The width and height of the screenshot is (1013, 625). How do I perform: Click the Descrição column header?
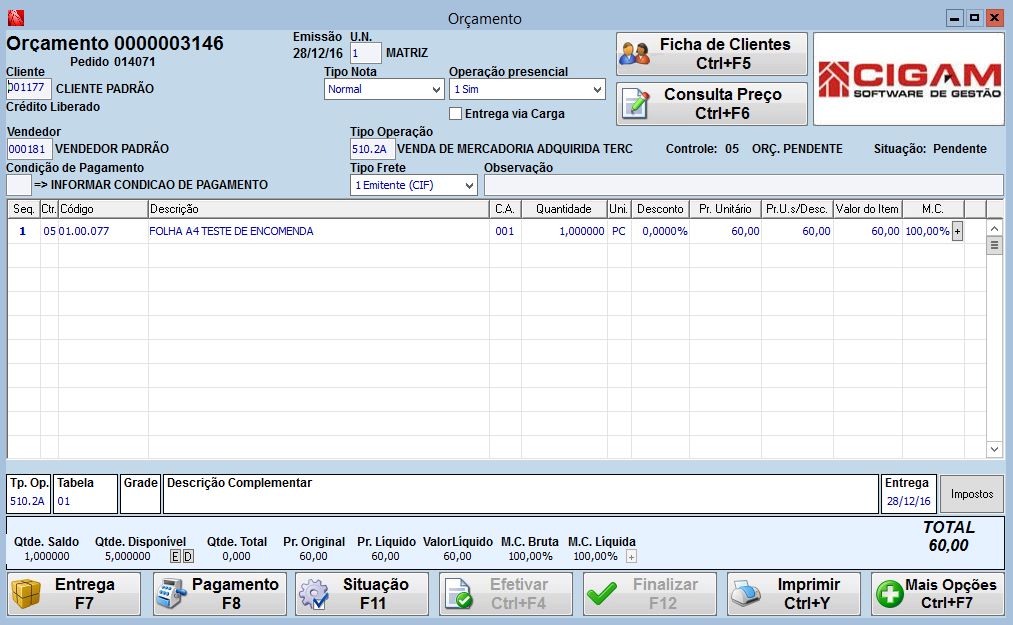point(319,209)
